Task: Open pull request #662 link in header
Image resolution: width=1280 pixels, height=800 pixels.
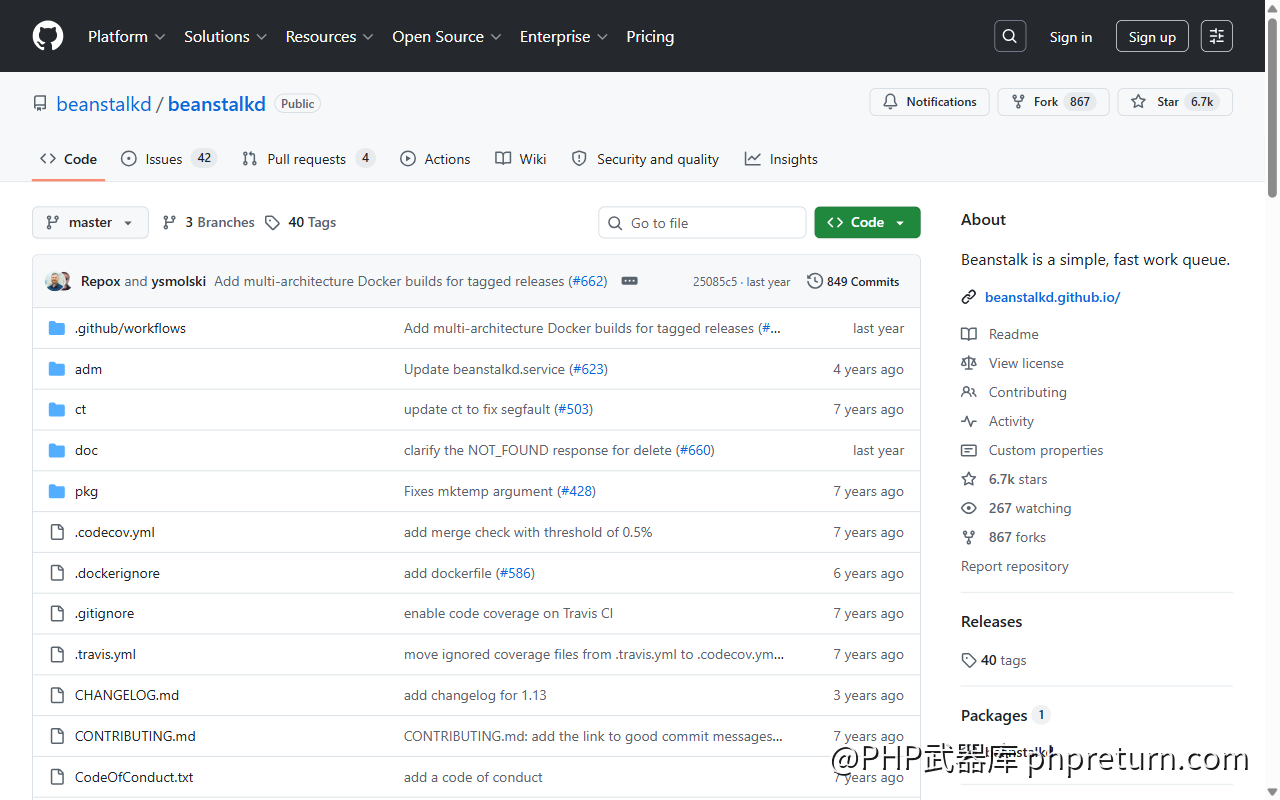Action: pos(588,281)
